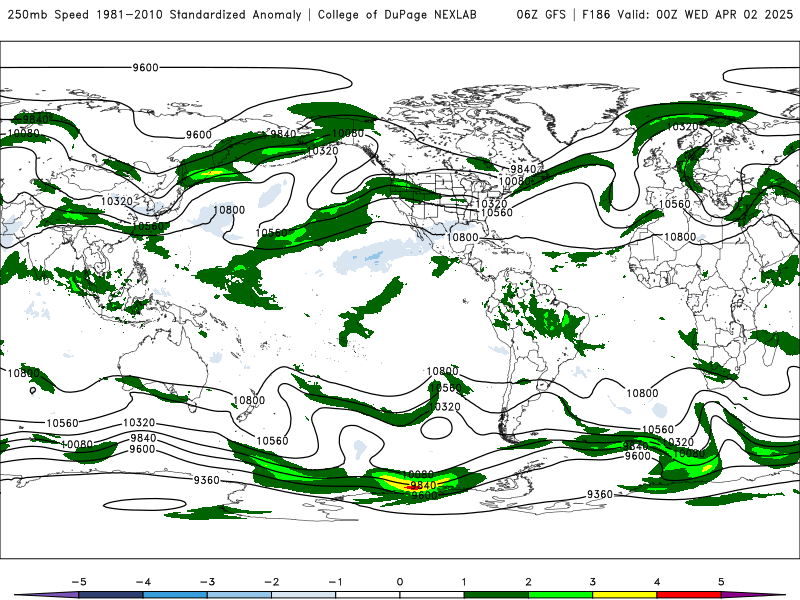This screenshot has width=800, height=600.
Task: Click the colorbar tick label '3'
Action: pos(592,582)
